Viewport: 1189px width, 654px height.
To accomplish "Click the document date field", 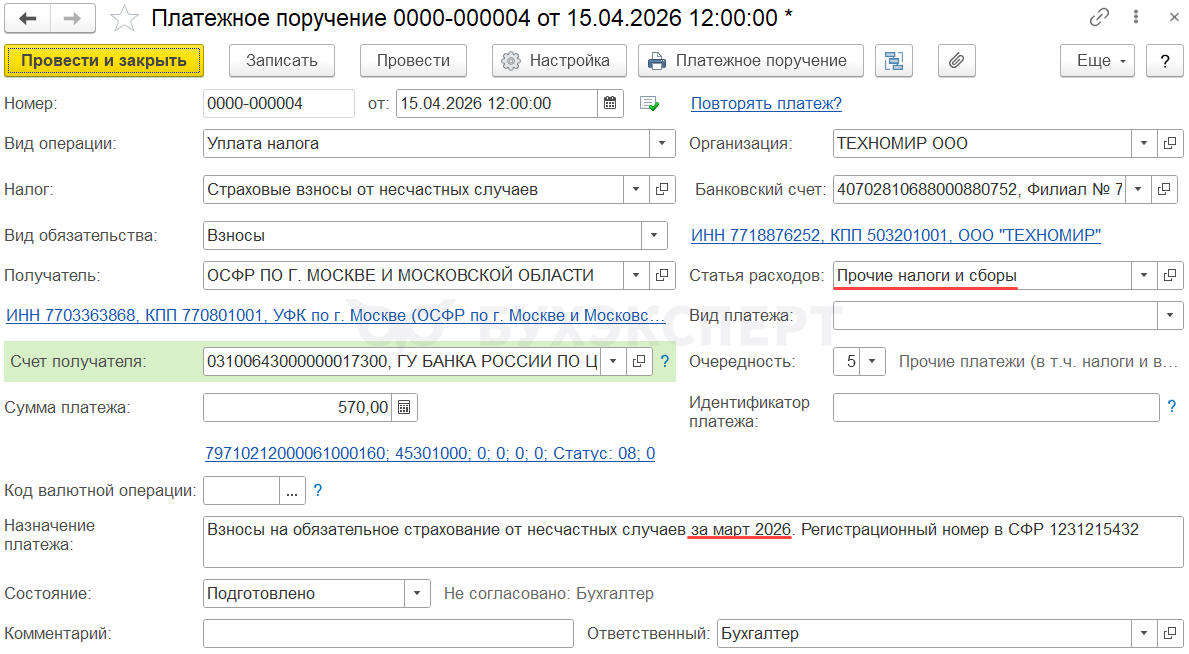I will (x=497, y=104).
